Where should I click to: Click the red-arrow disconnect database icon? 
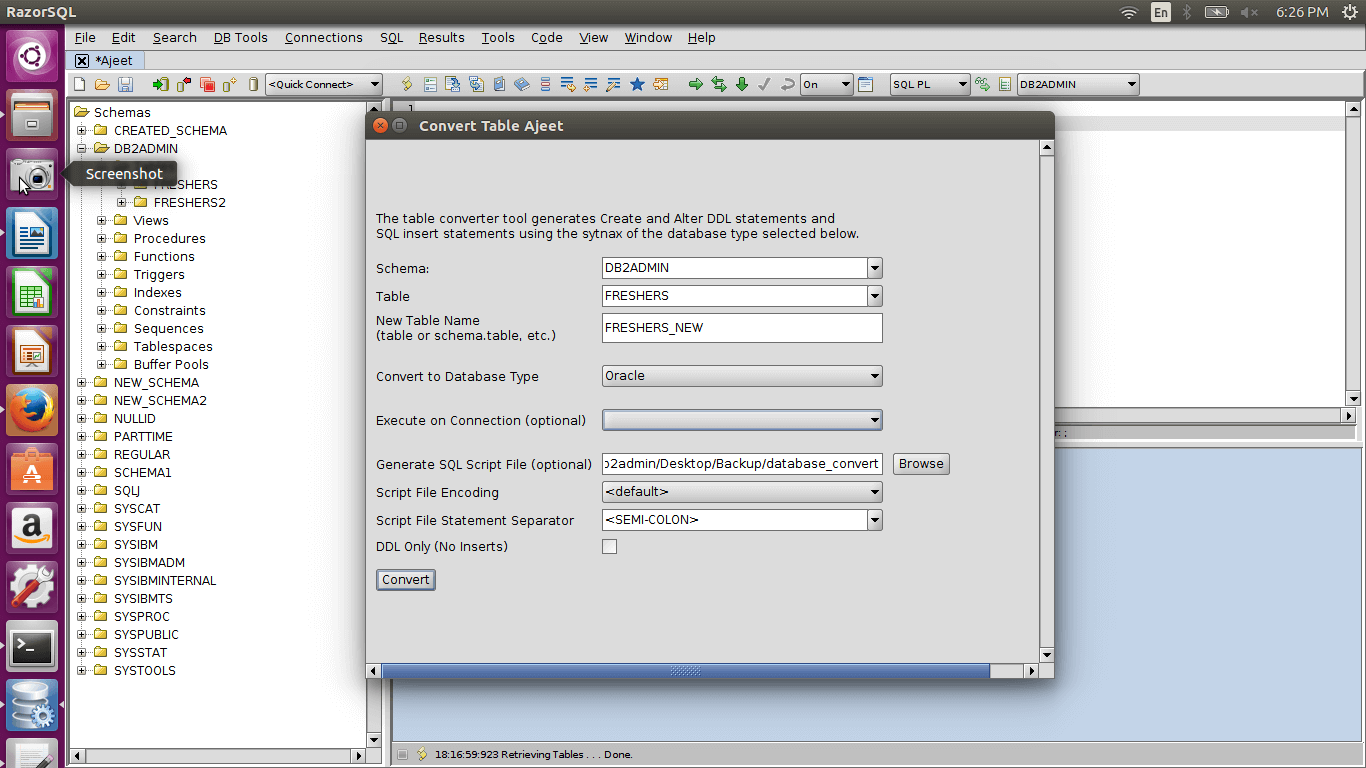pyautogui.click(x=184, y=85)
